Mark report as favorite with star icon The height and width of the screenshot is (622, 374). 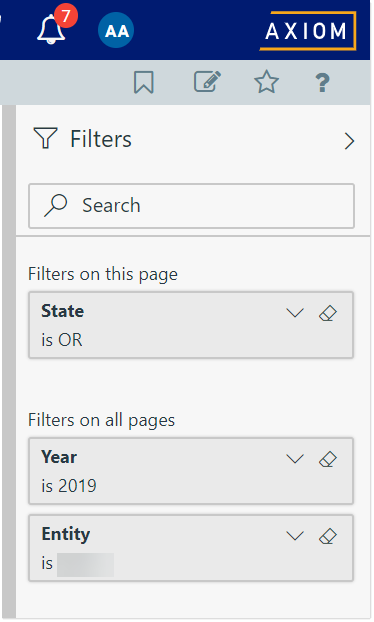[x=266, y=82]
